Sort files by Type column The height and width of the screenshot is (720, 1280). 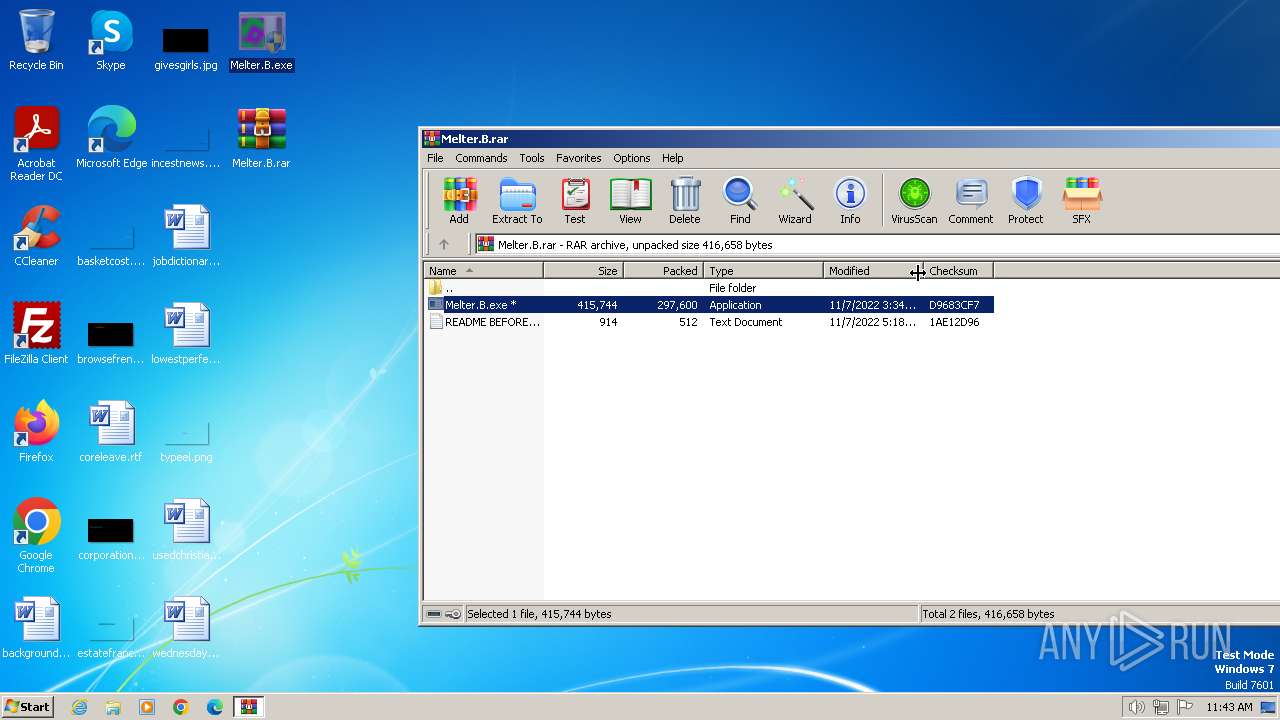pos(764,271)
